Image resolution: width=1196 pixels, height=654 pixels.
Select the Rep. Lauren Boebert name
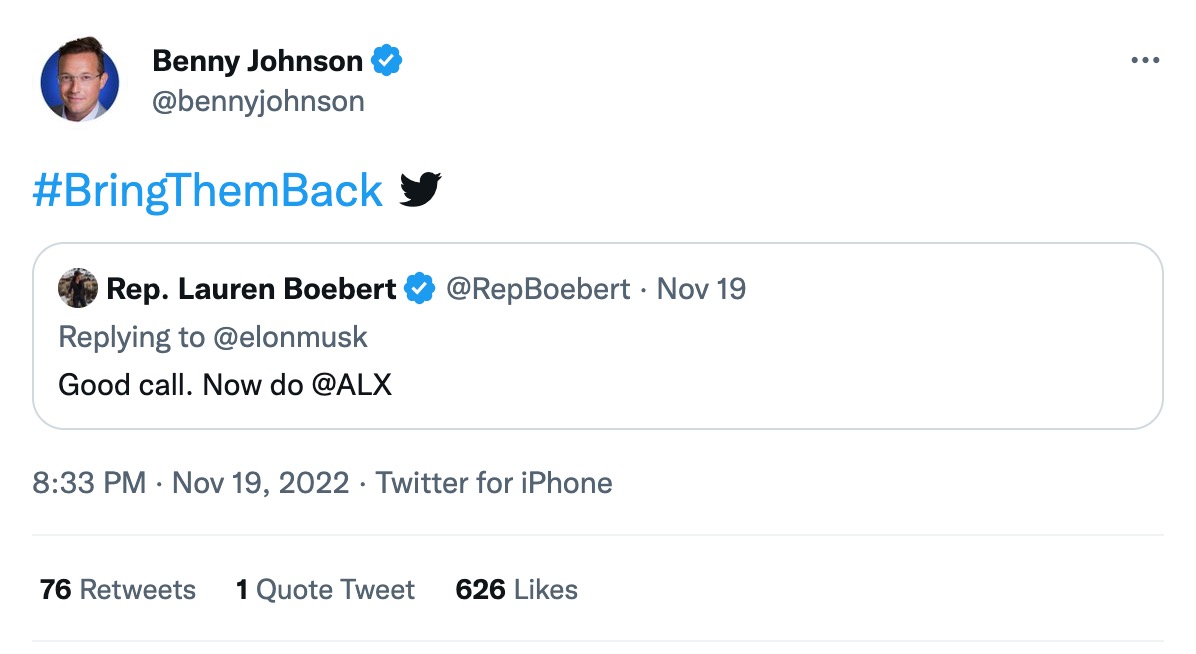pyautogui.click(x=251, y=289)
